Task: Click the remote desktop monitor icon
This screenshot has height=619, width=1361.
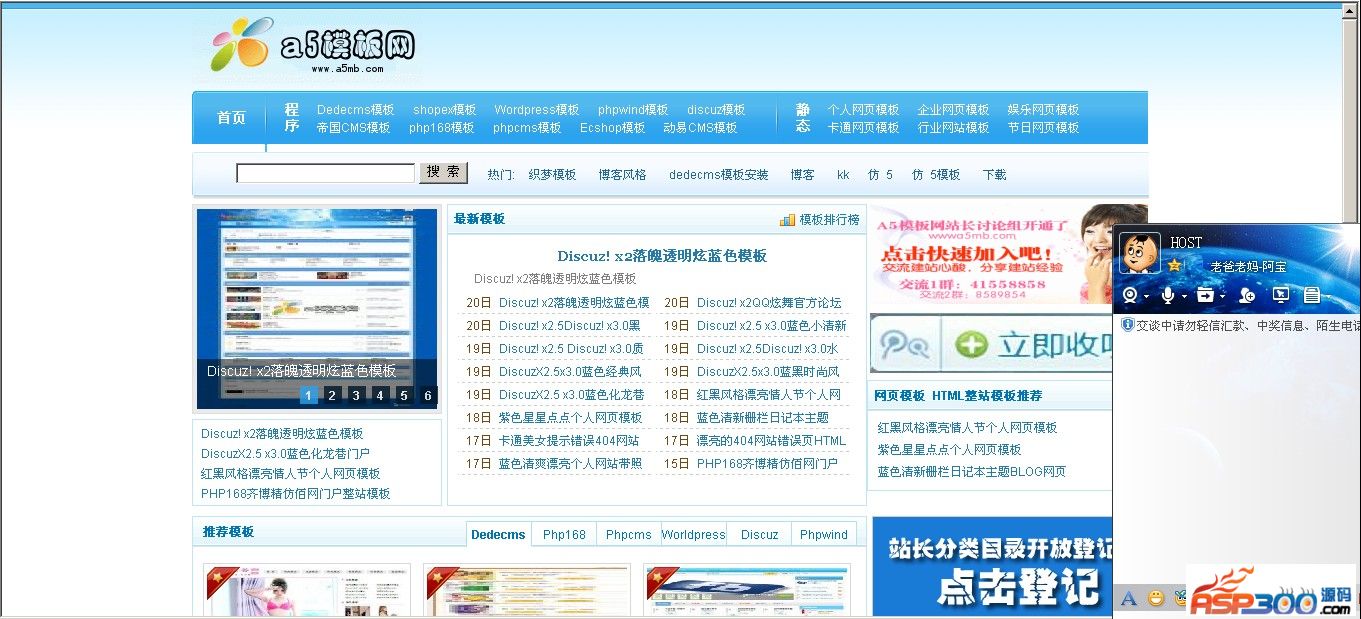Action: tap(1280, 295)
